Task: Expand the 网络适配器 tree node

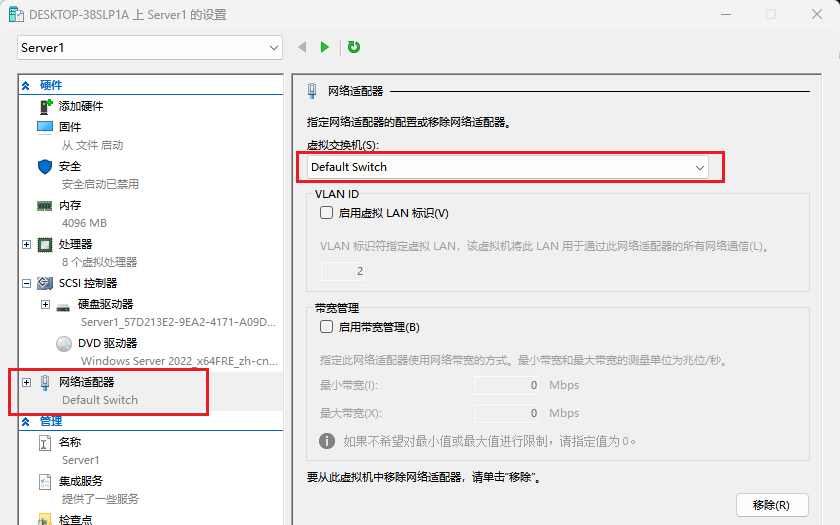Action: pyautogui.click(x=26, y=382)
